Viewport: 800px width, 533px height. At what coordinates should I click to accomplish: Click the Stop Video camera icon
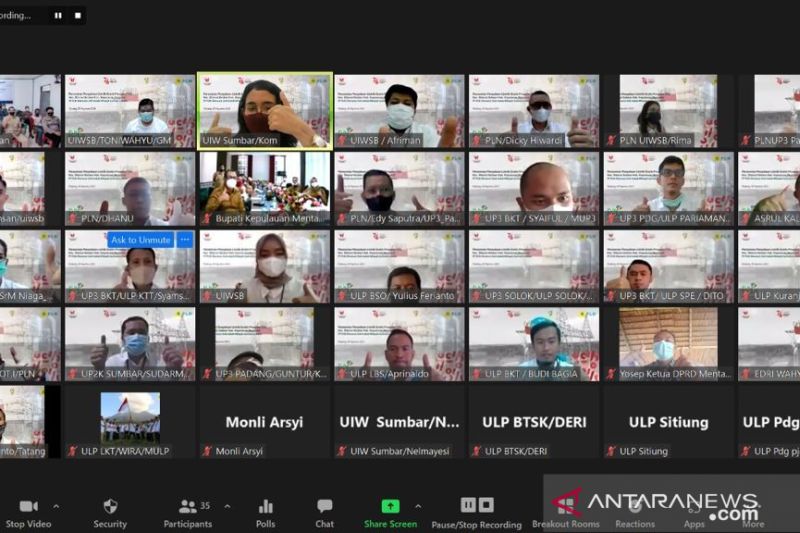coord(29,506)
